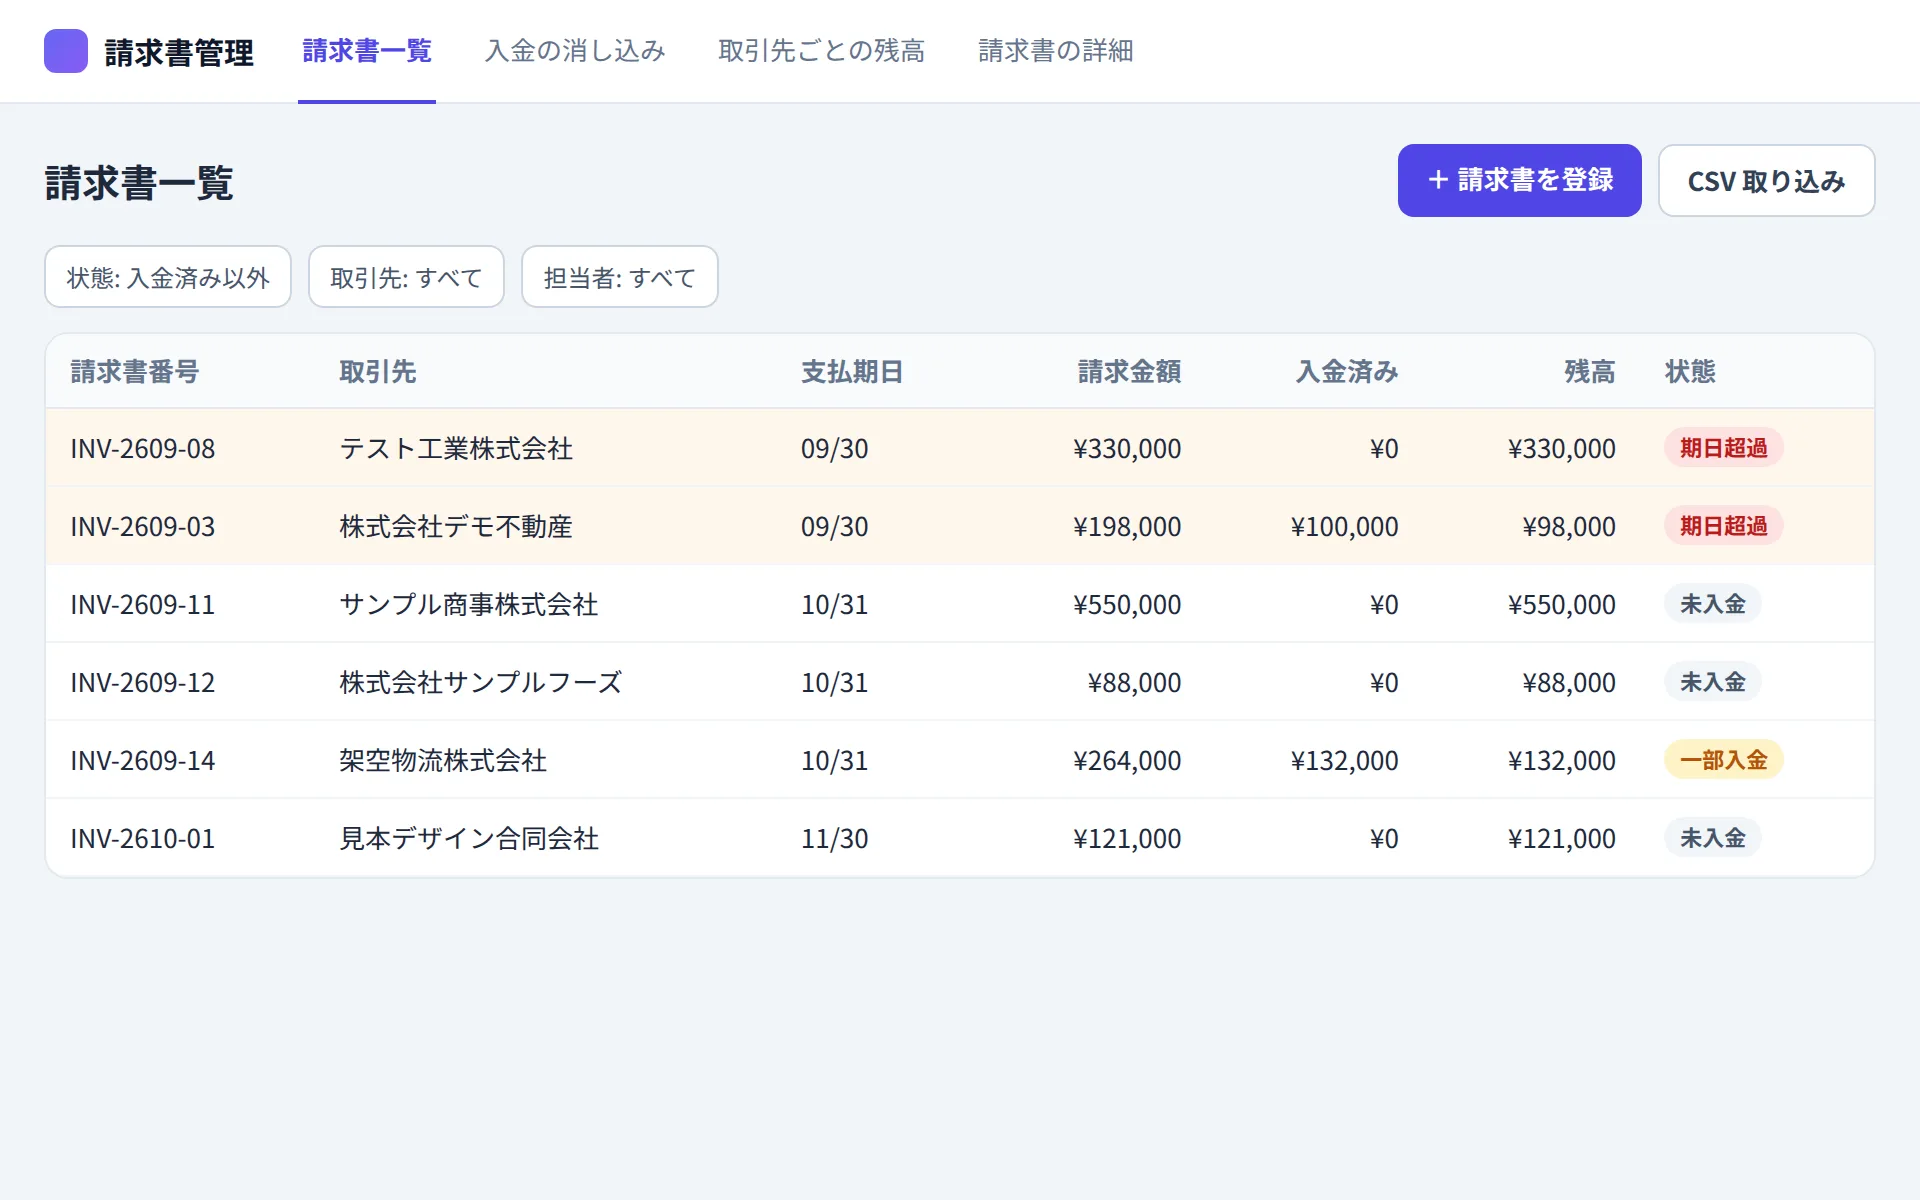Click the purple 請求書管理 app logo icon
Viewport: 1920px width, 1200px height.
click(66, 51)
